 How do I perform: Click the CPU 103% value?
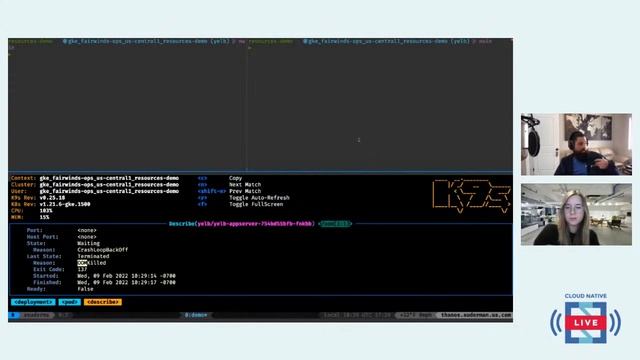pos(46,211)
